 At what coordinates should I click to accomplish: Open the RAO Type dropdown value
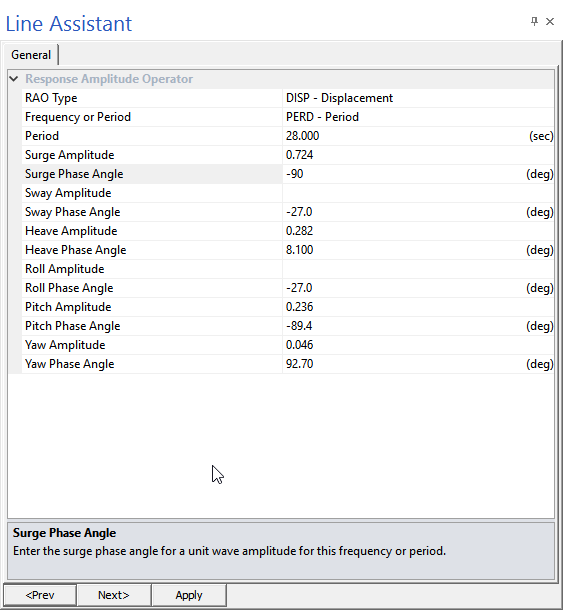pos(418,98)
